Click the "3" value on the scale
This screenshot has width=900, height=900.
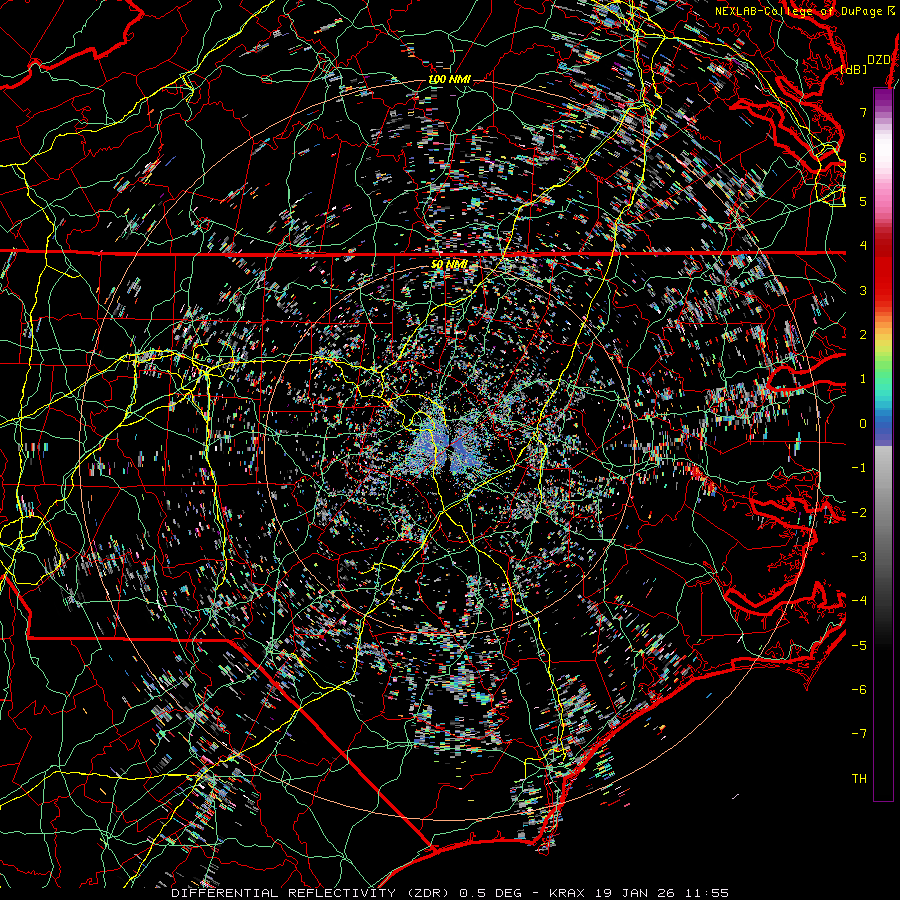pos(863,290)
